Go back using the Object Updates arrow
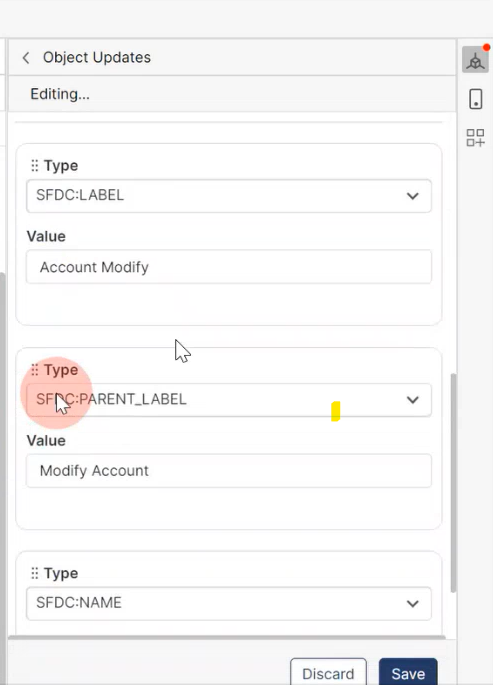Screen dimensions: 493x685 tap(26, 58)
